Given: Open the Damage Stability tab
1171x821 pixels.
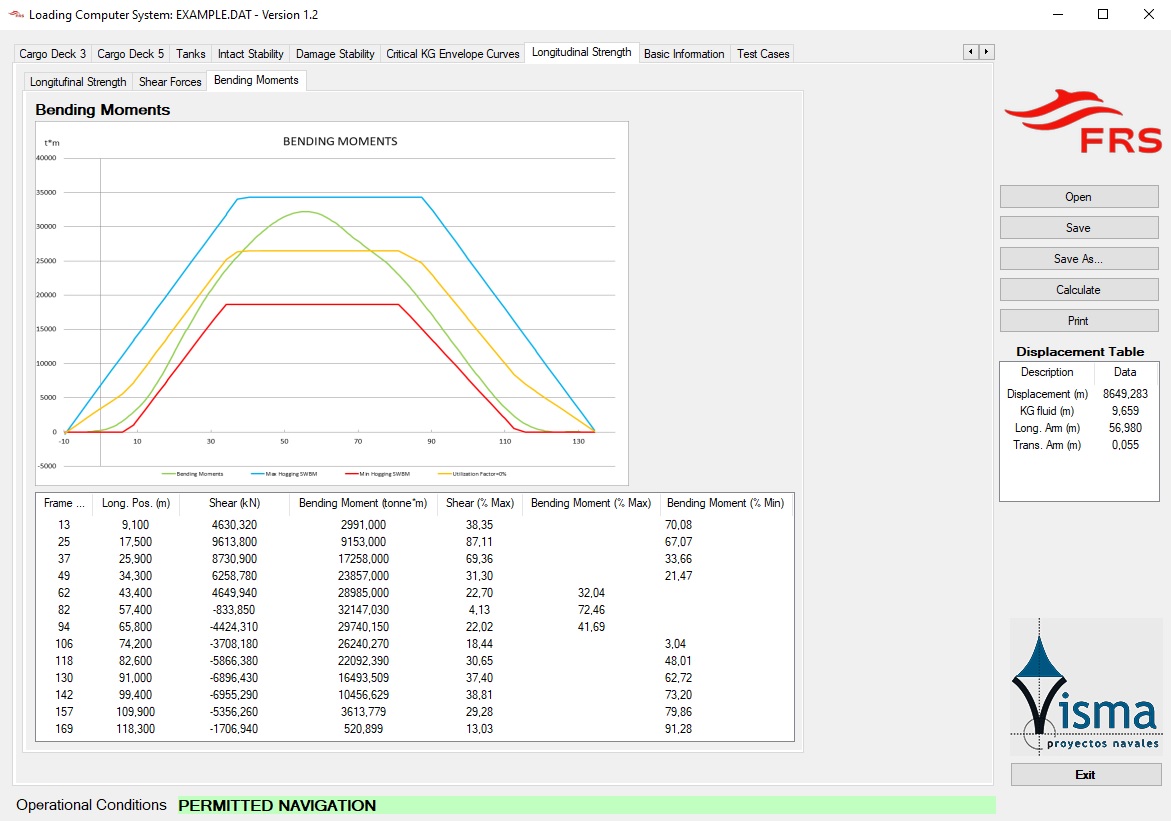Looking at the screenshot, I should click(335, 54).
